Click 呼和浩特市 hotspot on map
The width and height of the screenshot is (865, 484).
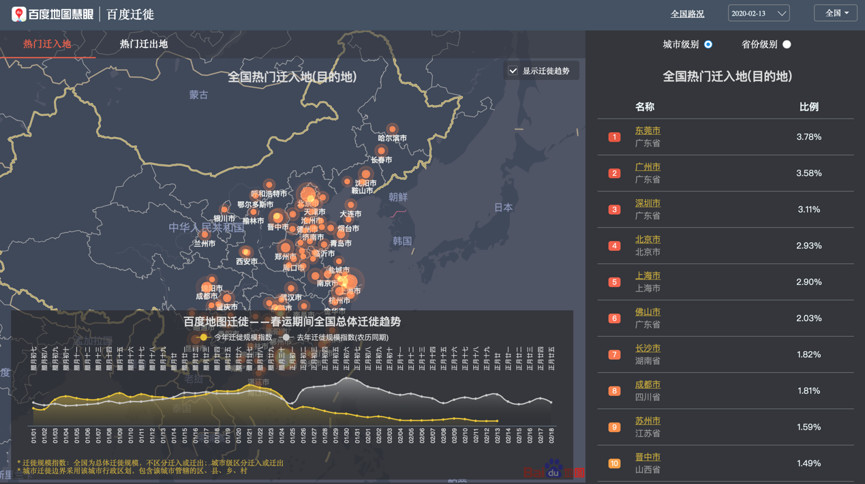coord(269,185)
